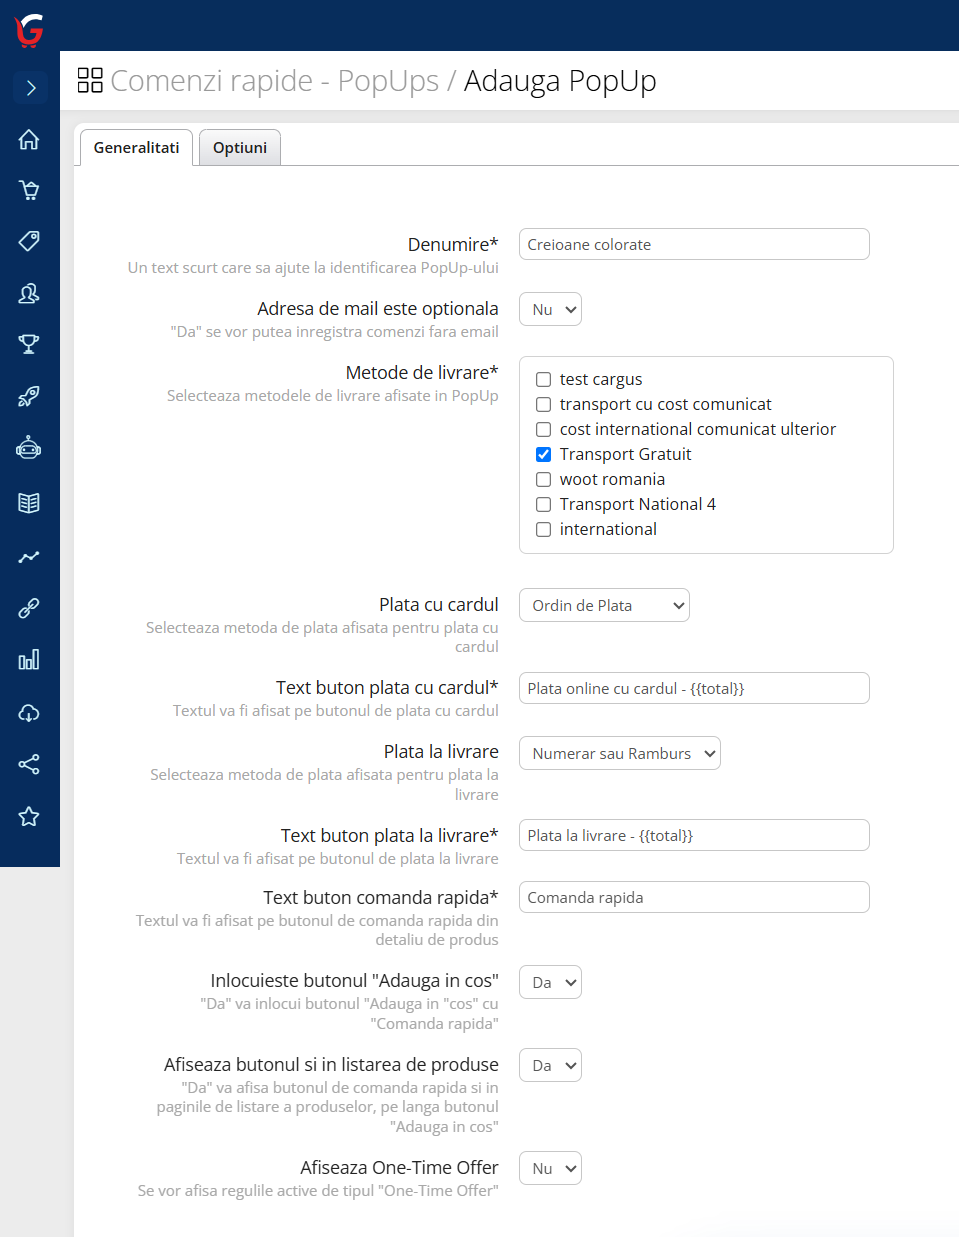Tick cost international comunicat ulterior

[544, 430]
